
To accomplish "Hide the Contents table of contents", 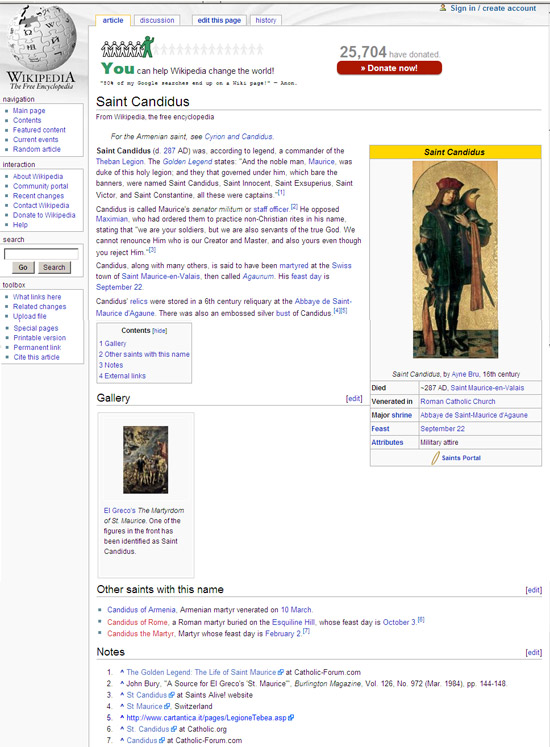I will coord(160,331).
